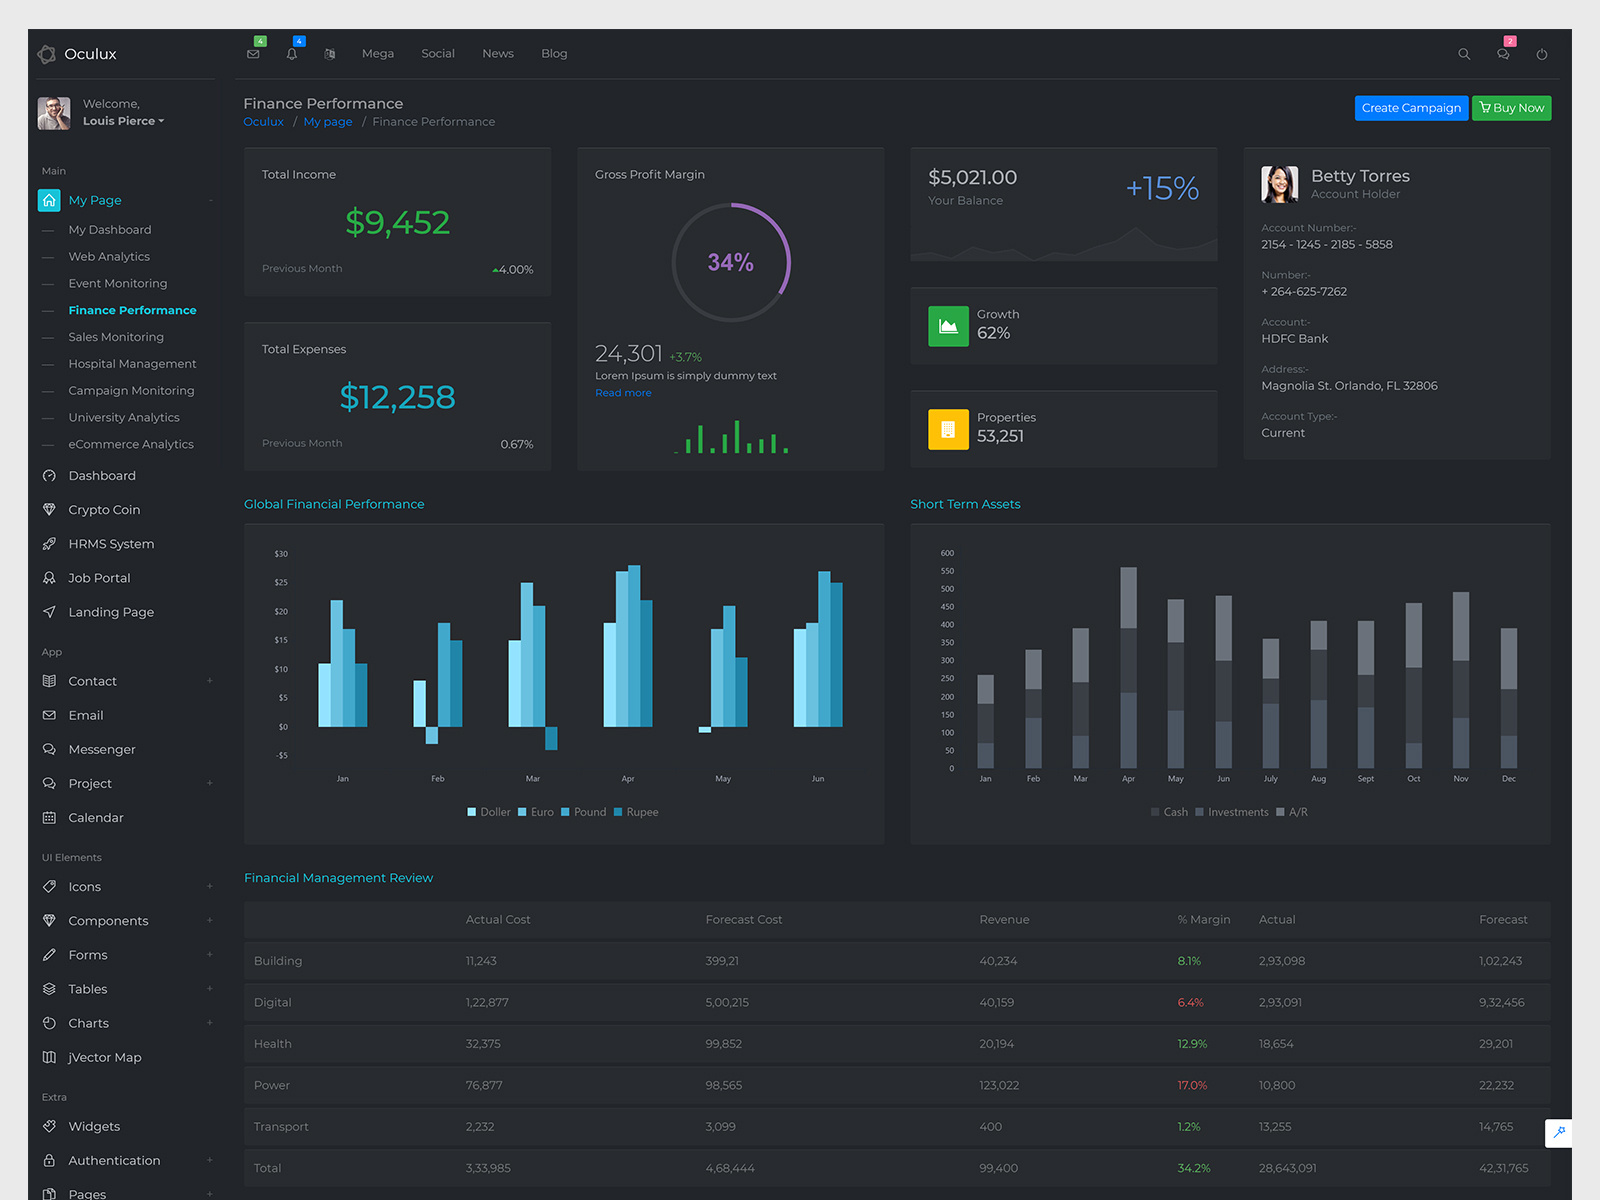Switch to the Social menu
1600x1200 pixels.
(438, 54)
